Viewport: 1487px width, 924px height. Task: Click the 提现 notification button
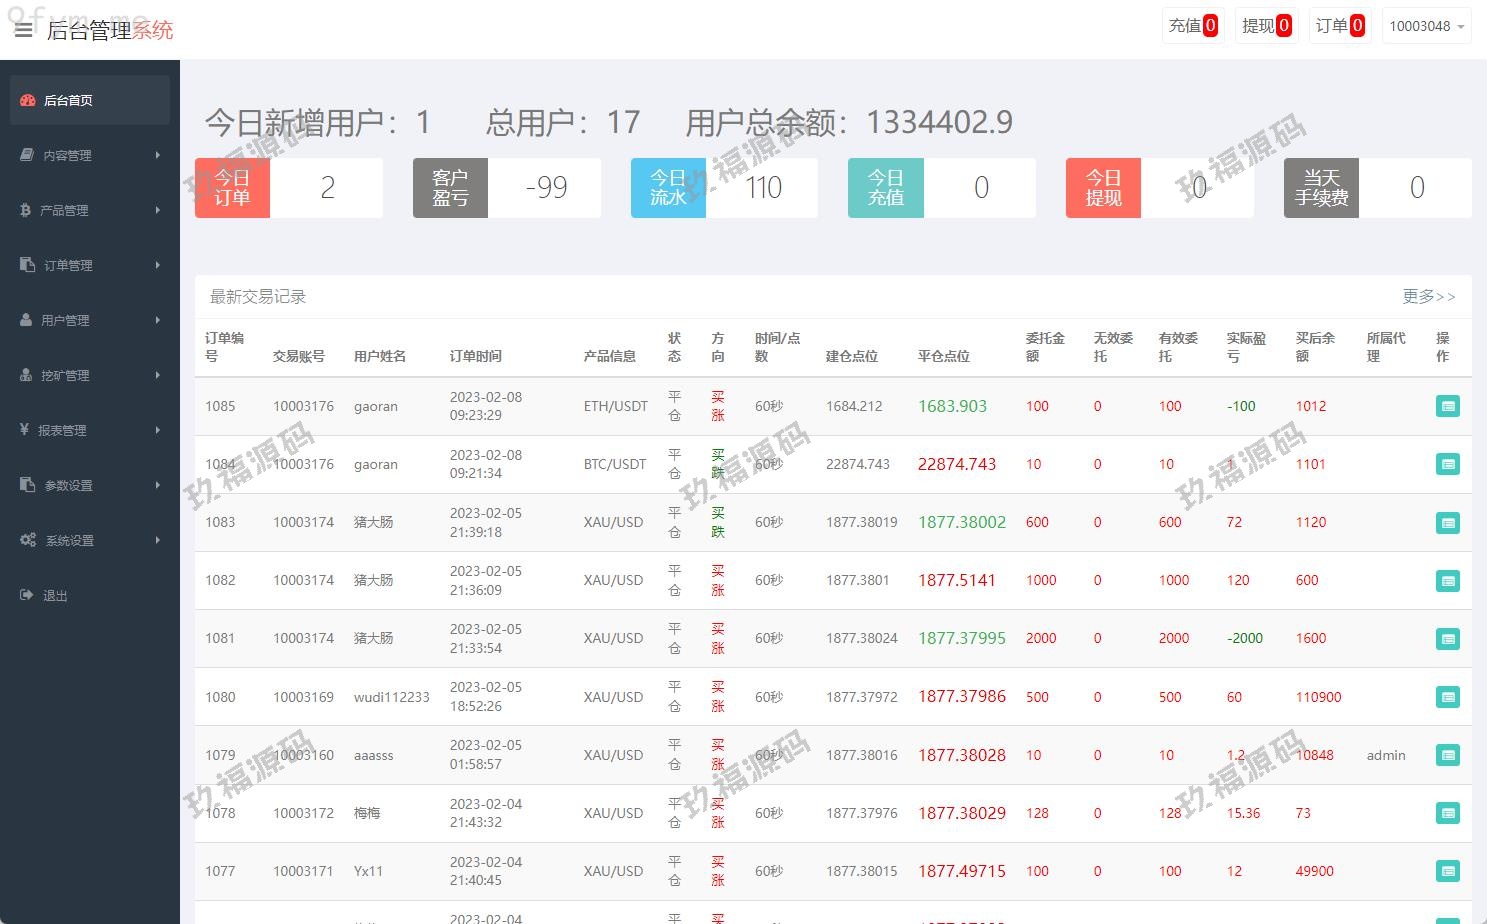(x=1265, y=26)
